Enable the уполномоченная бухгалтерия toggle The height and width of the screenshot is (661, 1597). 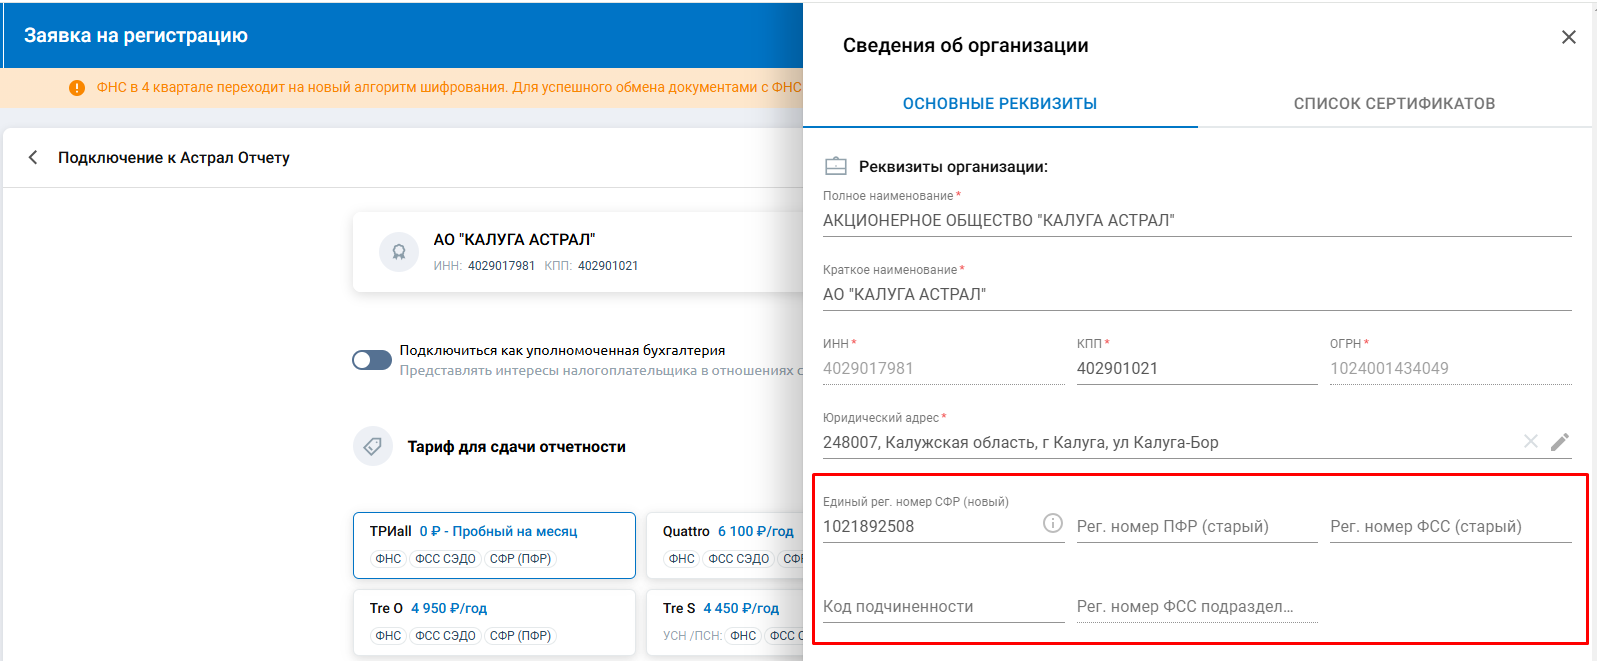click(x=372, y=360)
